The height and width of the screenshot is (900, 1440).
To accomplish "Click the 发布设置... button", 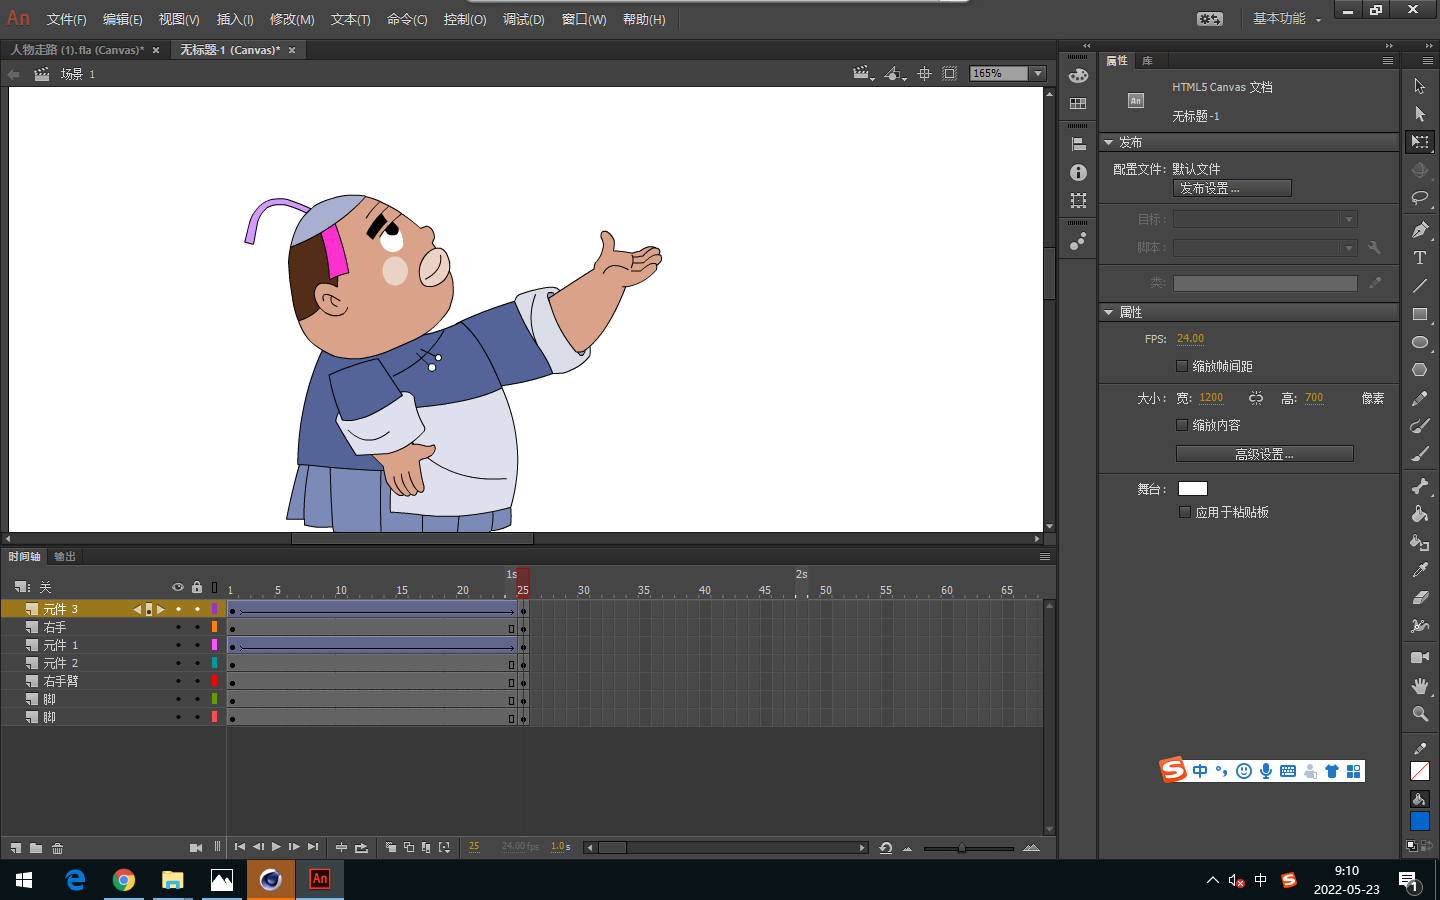I will [x=1232, y=188].
